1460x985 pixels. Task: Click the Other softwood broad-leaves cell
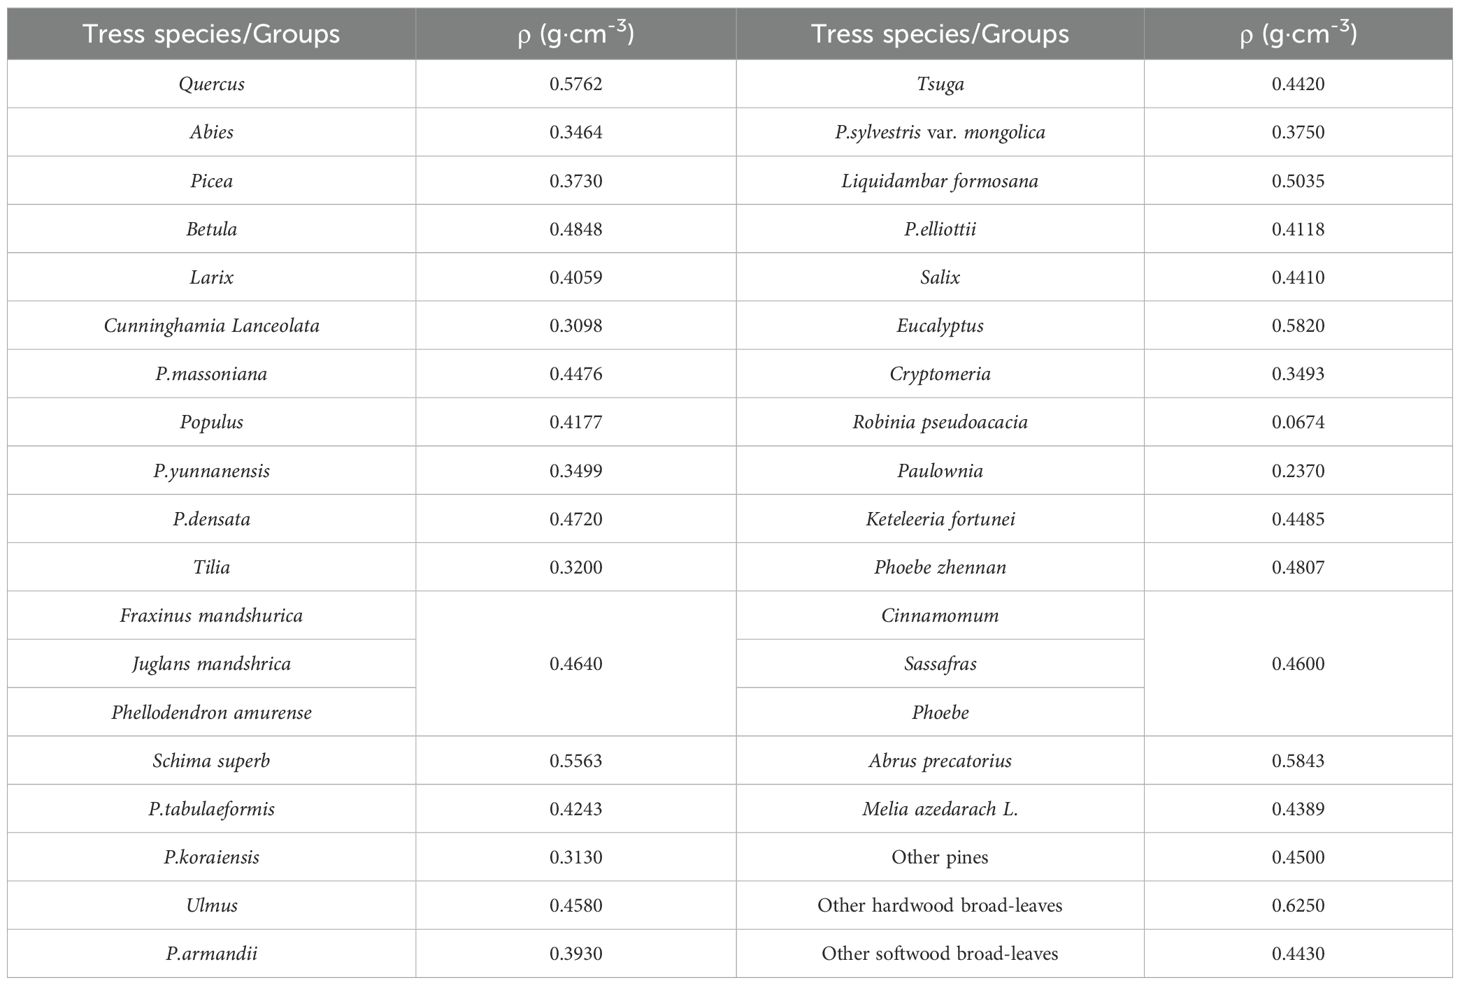pos(939,954)
